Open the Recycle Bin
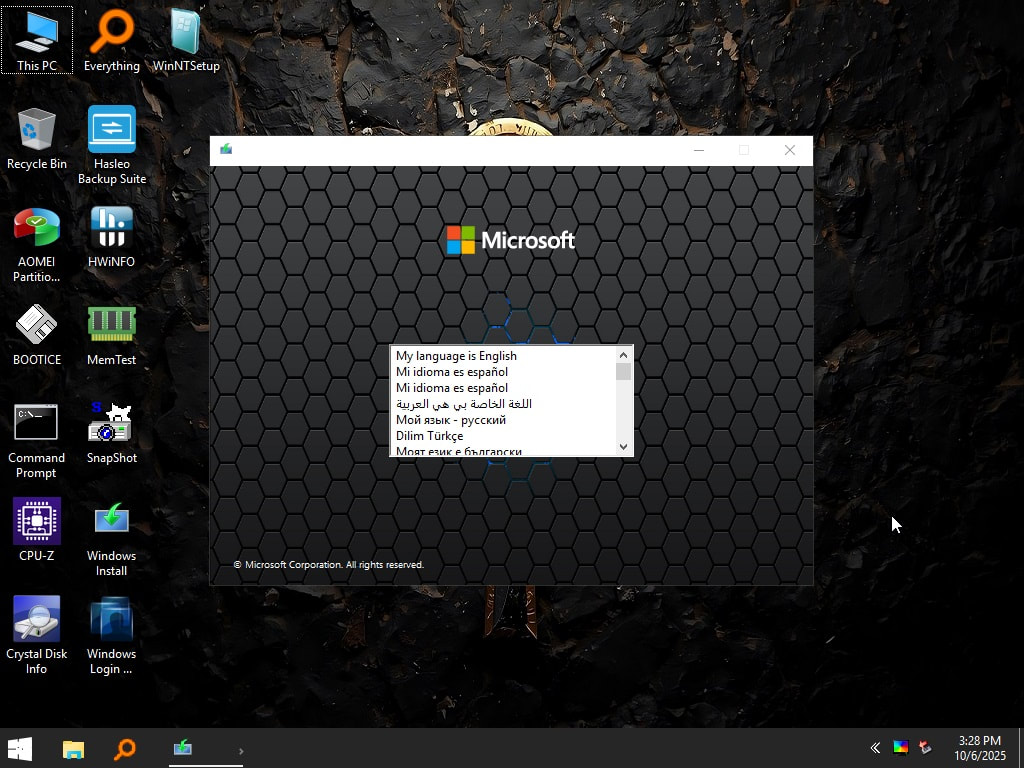Image resolution: width=1024 pixels, height=768 pixels. point(37,130)
